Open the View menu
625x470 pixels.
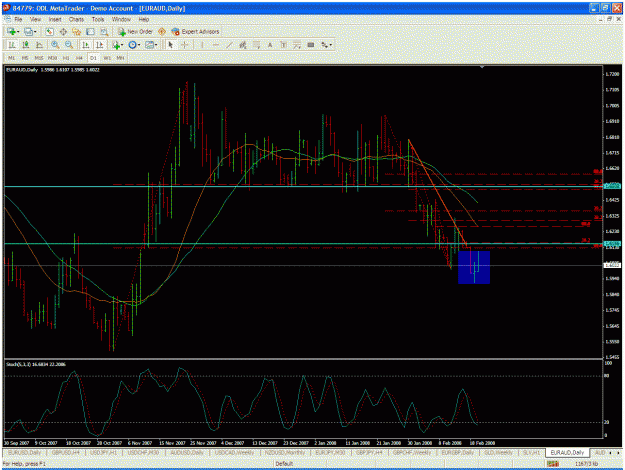point(35,19)
